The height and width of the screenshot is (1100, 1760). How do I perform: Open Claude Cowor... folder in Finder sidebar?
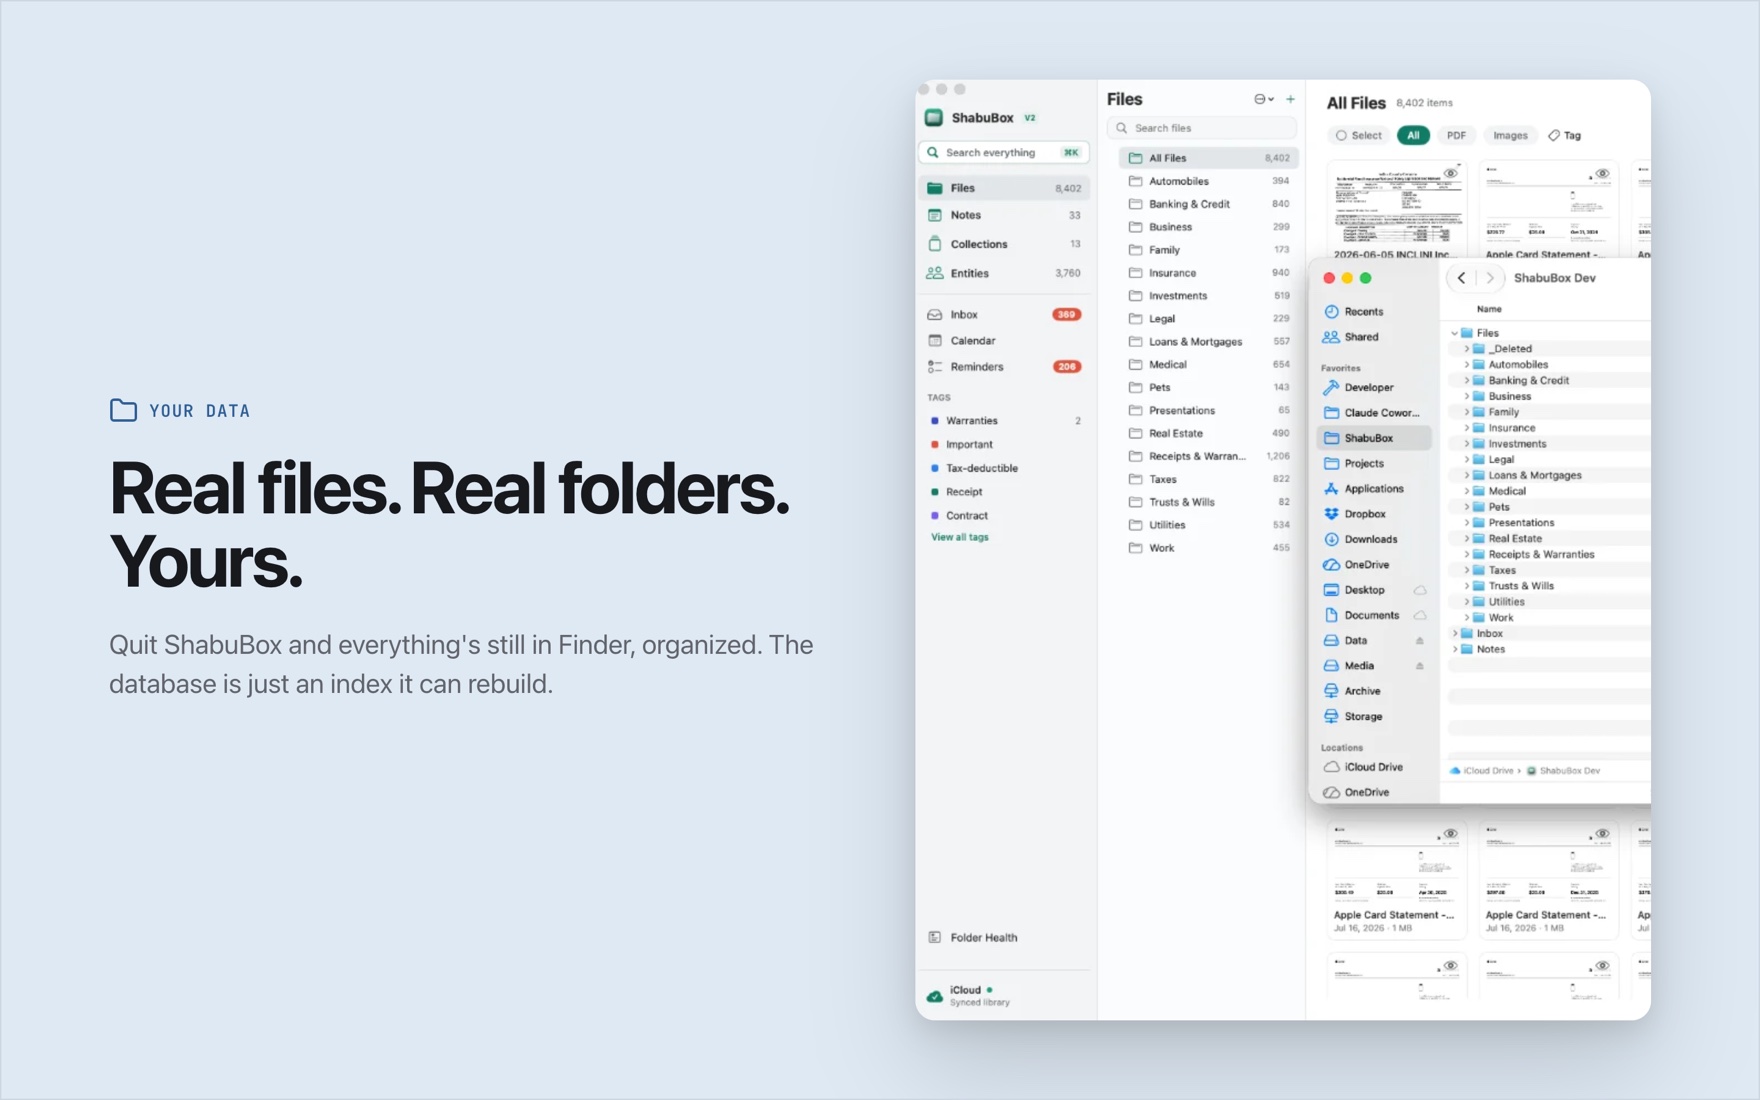(x=1374, y=413)
